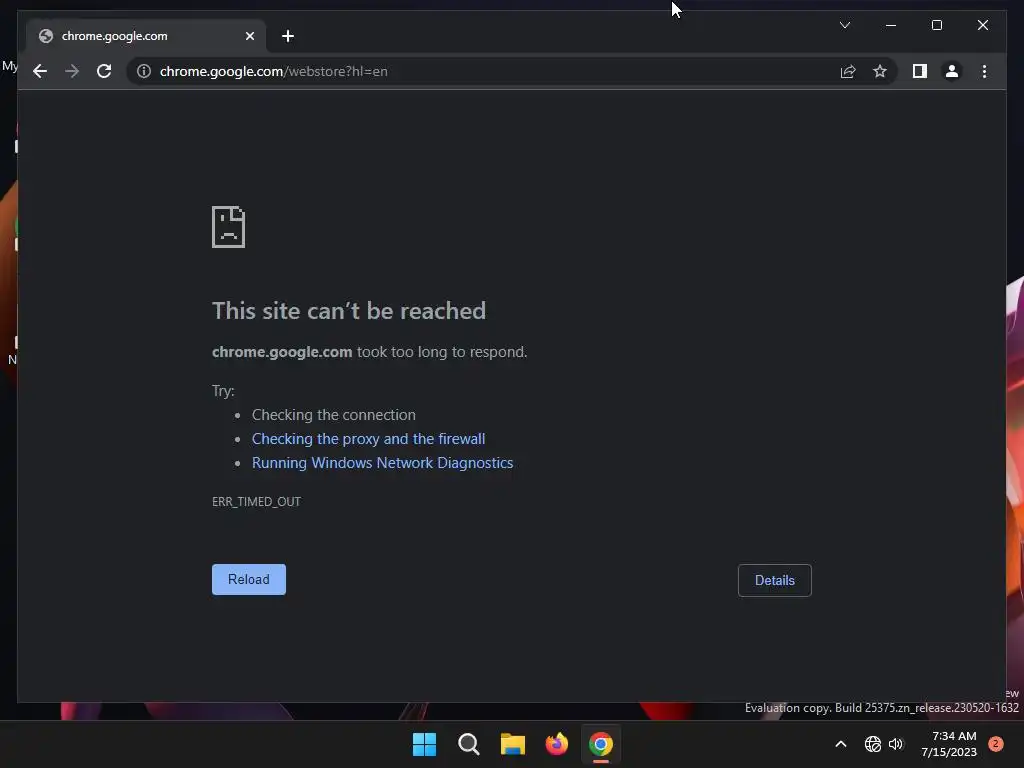
Task: Click the 'This site can't be reached' heading
Action: (x=349, y=311)
